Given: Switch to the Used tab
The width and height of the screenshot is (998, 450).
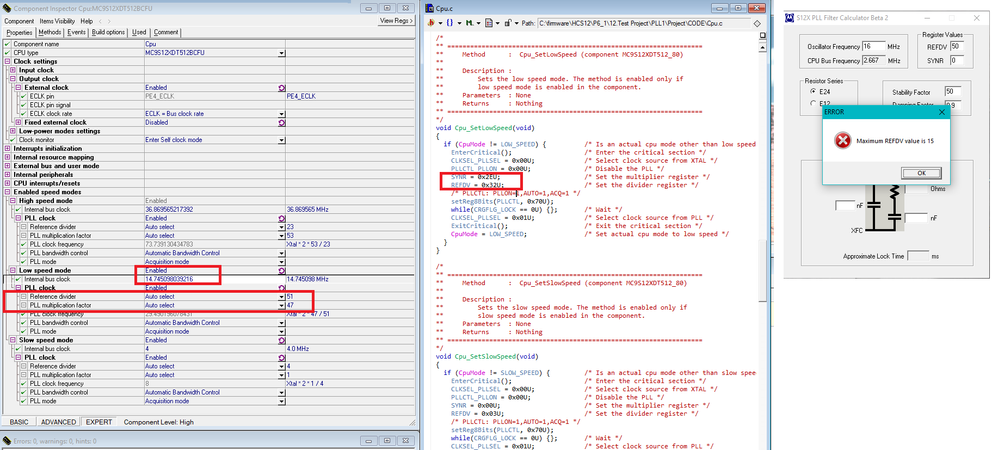Looking at the screenshot, I should pyautogui.click(x=139, y=32).
